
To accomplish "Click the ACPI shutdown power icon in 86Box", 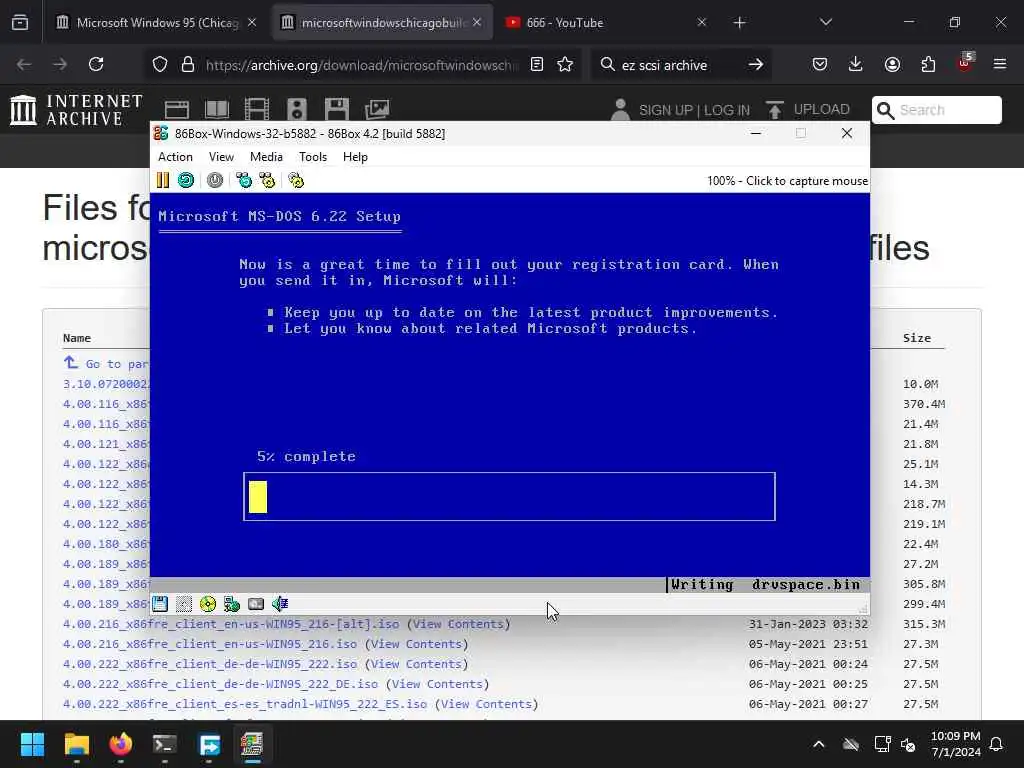I will pos(215,180).
